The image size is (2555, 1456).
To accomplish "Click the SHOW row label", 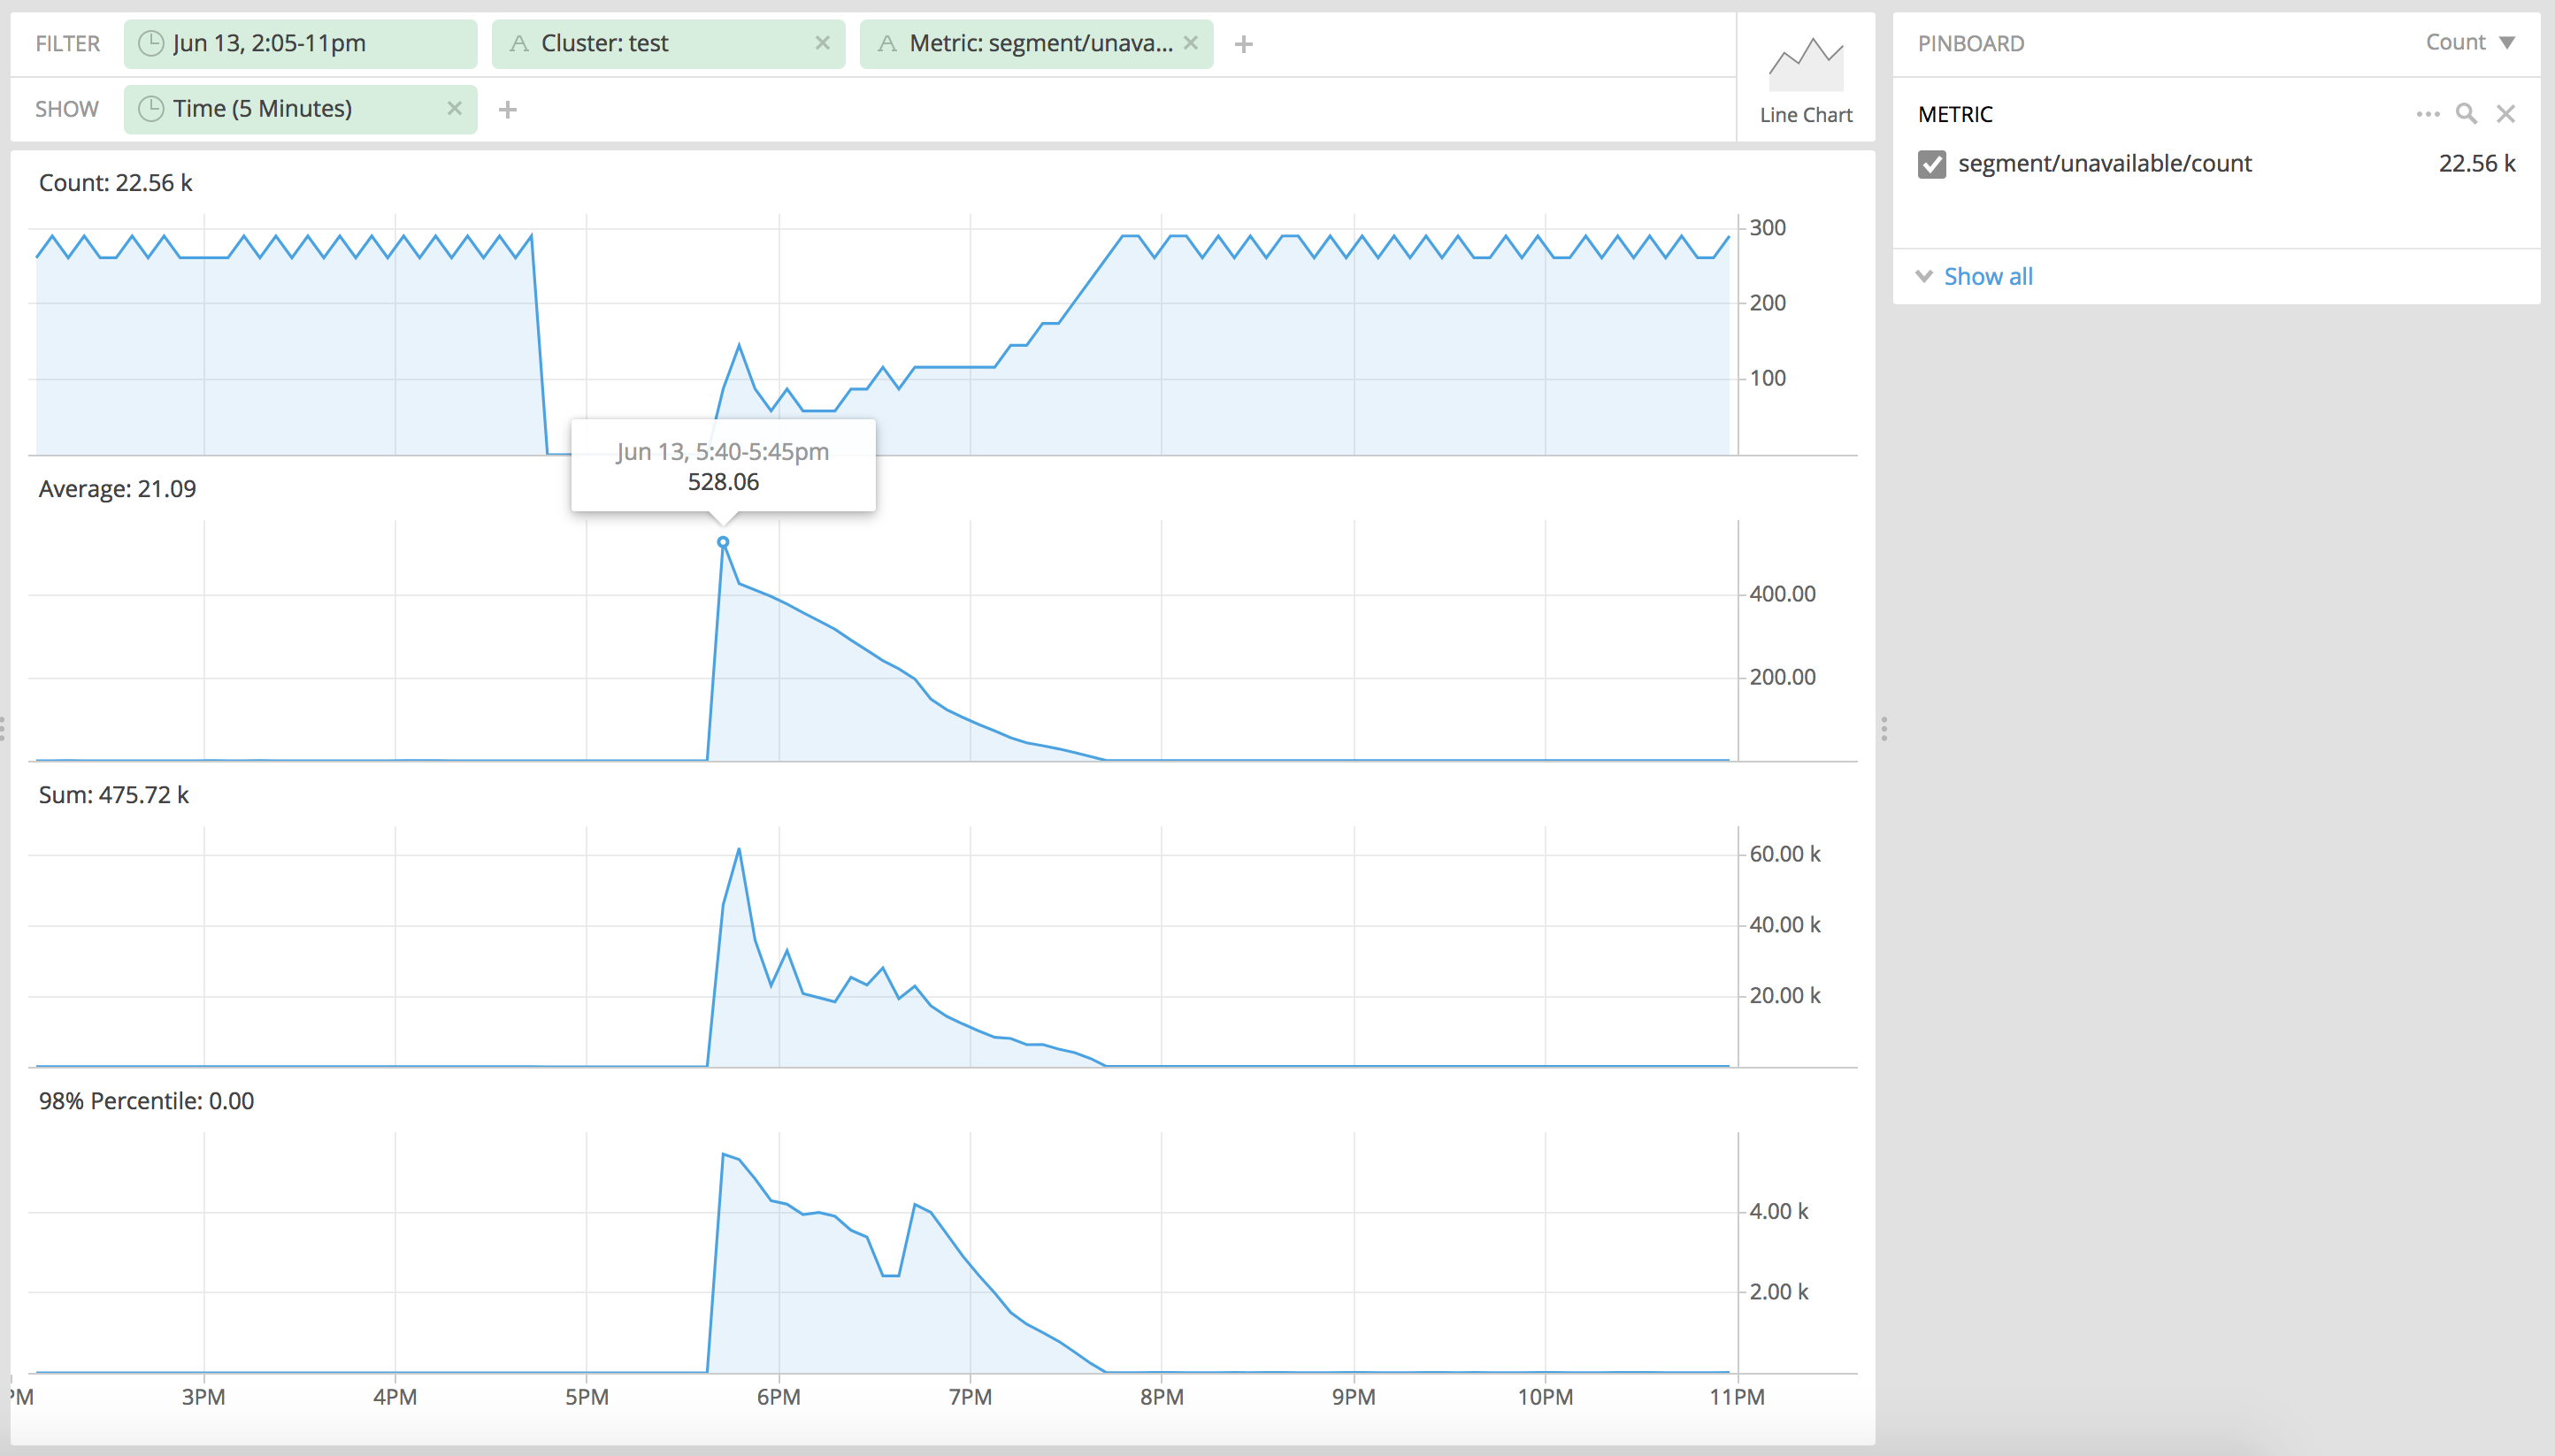I will click(66, 109).
